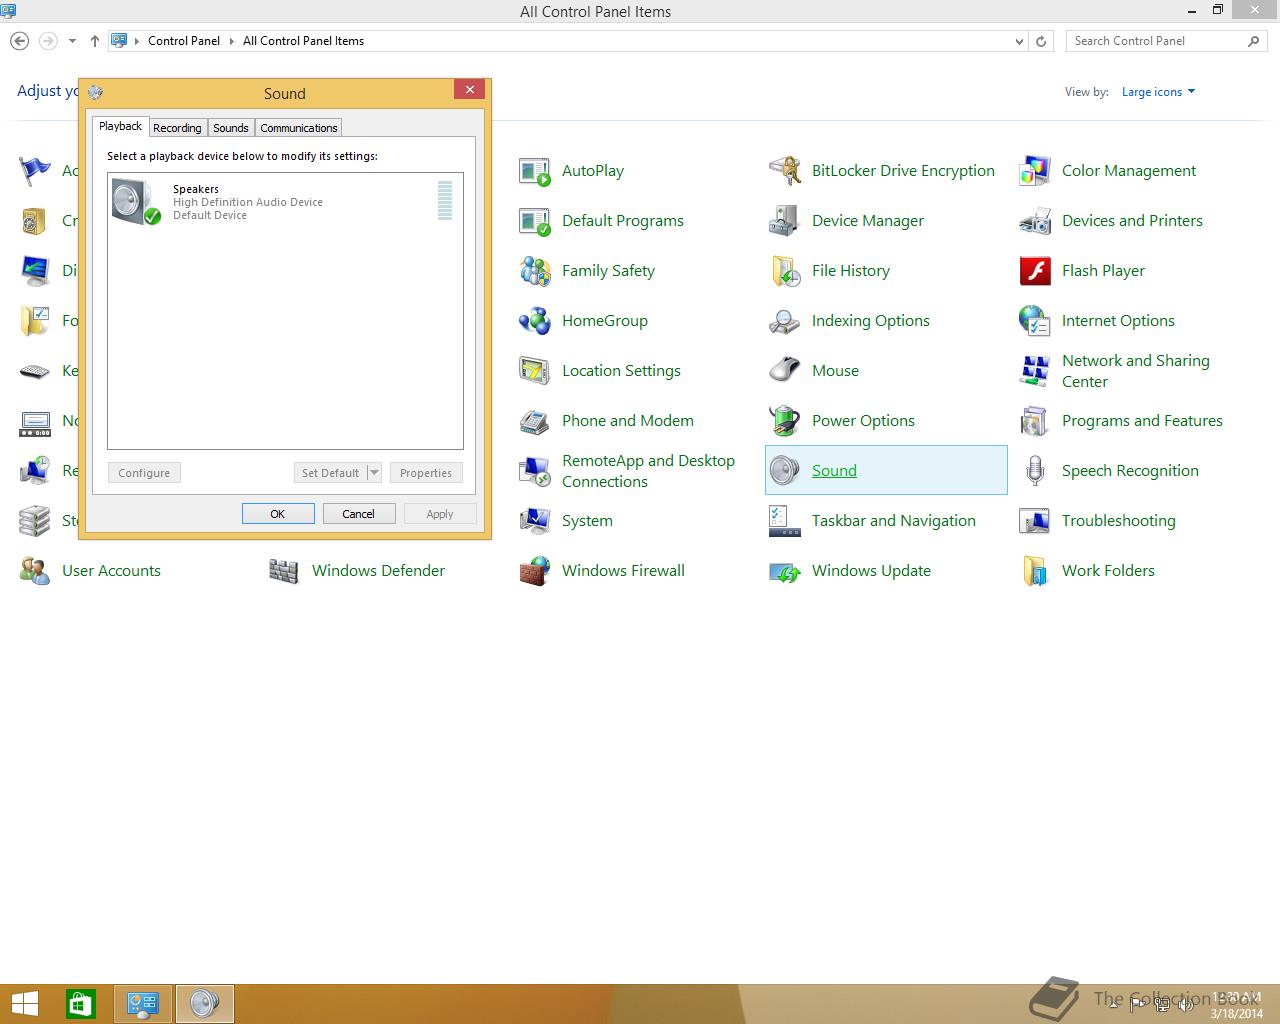Screen dimensions: 1280x1024
Task: Click the Properties button in the Sound dialog
Action: click(x=426, y=473)
